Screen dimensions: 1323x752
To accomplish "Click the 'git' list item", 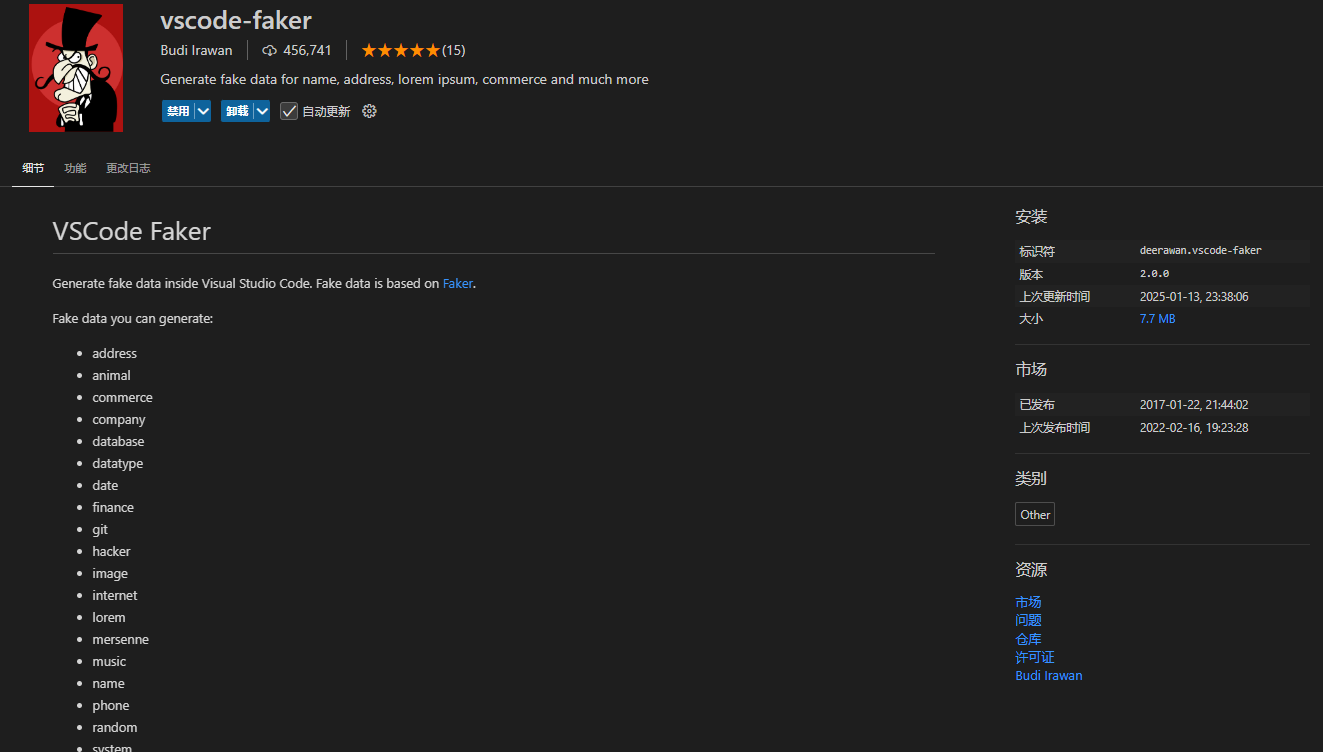I will click(100, 529).
